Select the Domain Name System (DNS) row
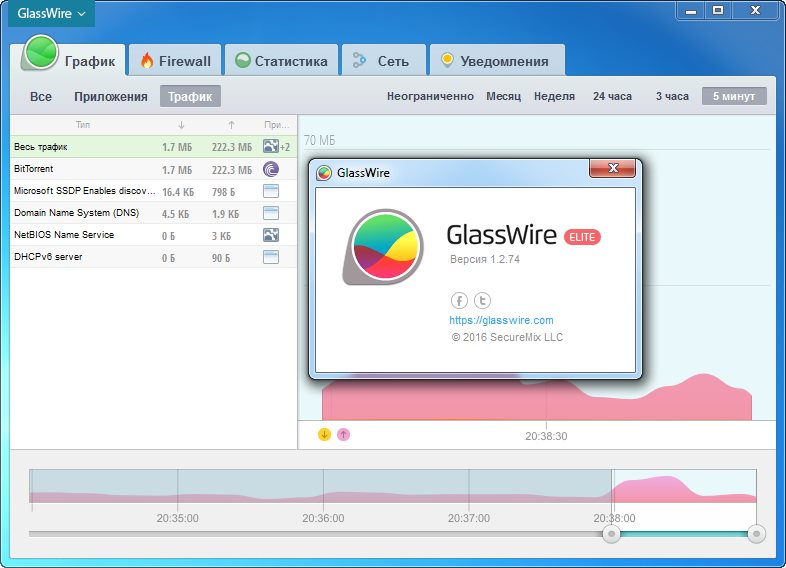The height and width of the screenshot is (568, 786). pos(153,213)
